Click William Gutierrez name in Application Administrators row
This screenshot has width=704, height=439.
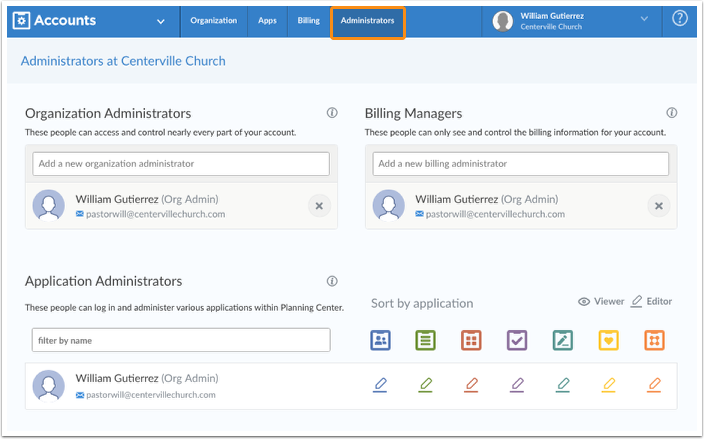tap(117, 378)
